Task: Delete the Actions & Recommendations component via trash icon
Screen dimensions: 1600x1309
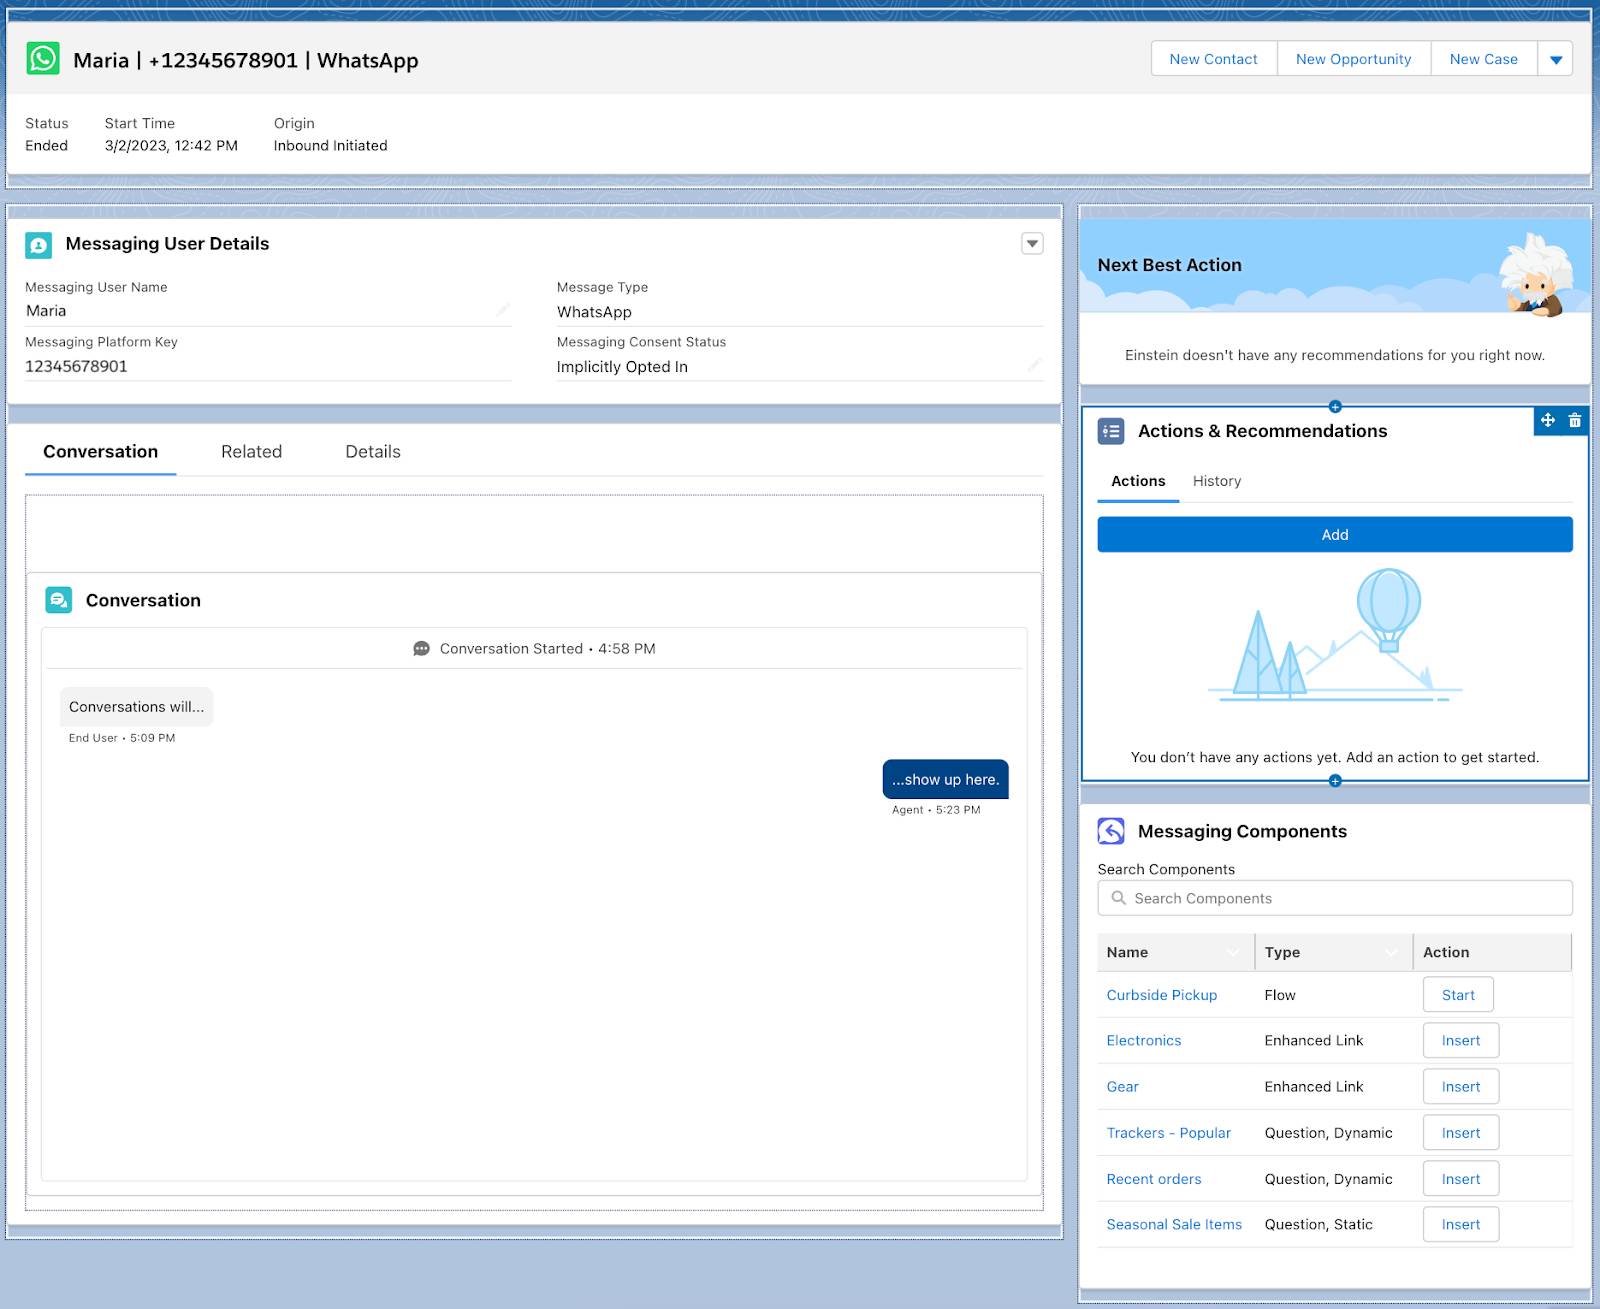Action: pyautogui.click(x=1575, y=421)
